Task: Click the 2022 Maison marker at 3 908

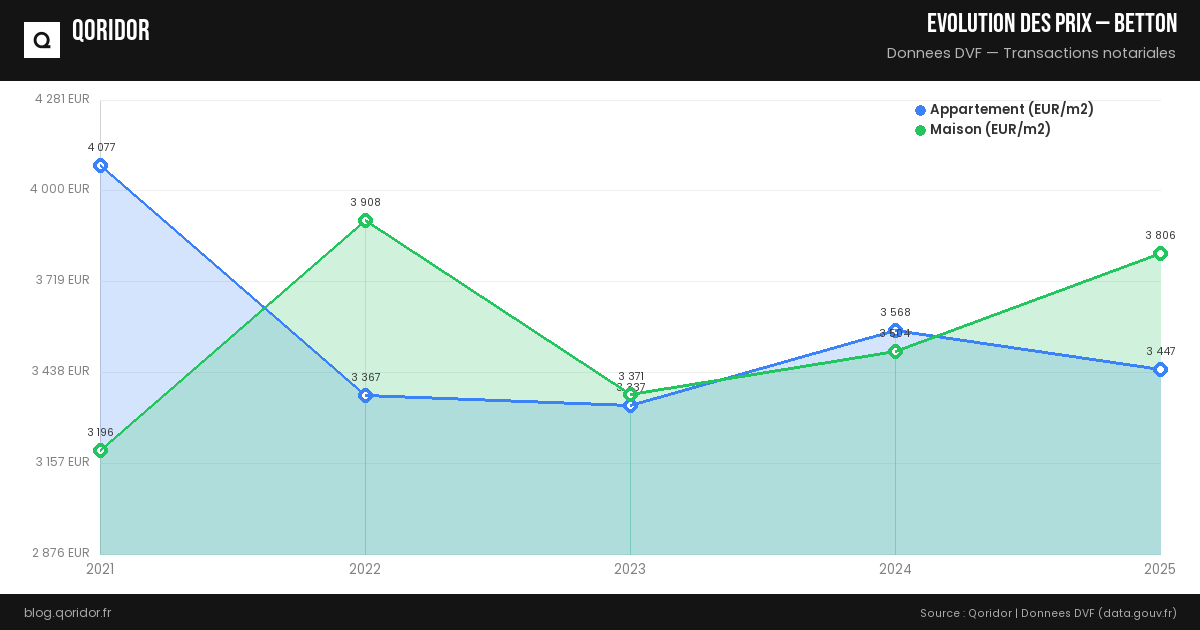Action: click(365, 221)
